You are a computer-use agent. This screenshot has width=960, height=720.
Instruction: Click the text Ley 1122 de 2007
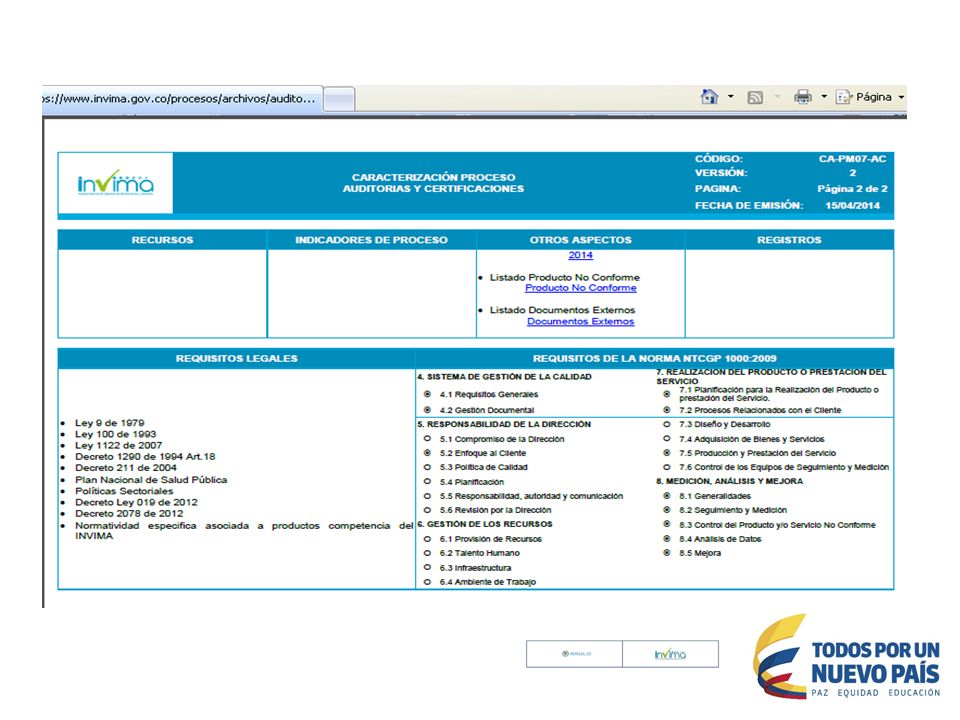pos(119,445)
